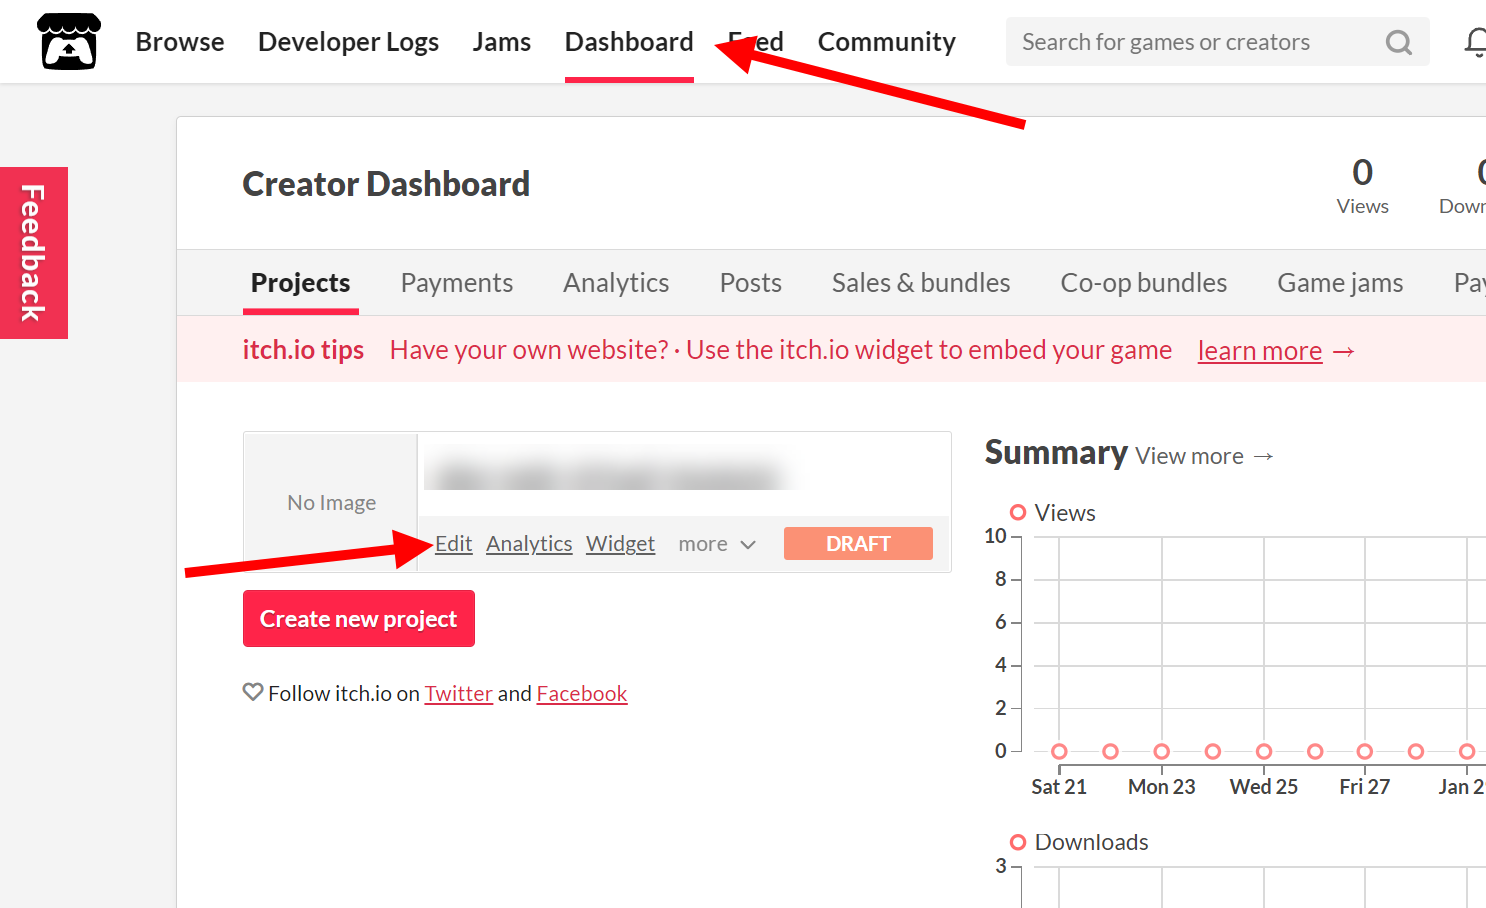Image resolution: width=1486 pixels, height=908 pixels.
Task: Open the Jams page
Action: (x=502, y=42)
